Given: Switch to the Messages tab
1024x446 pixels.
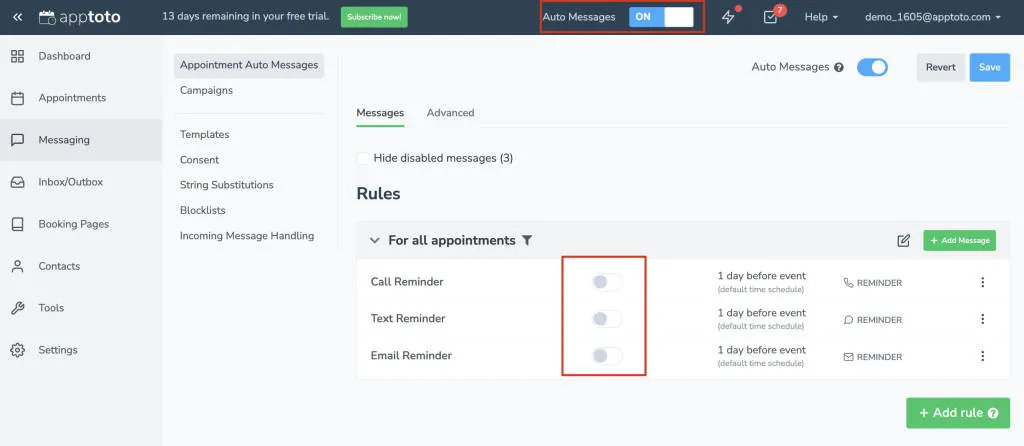Looking at the screenshot, I should pyautogui.click(x=380, y=113).
